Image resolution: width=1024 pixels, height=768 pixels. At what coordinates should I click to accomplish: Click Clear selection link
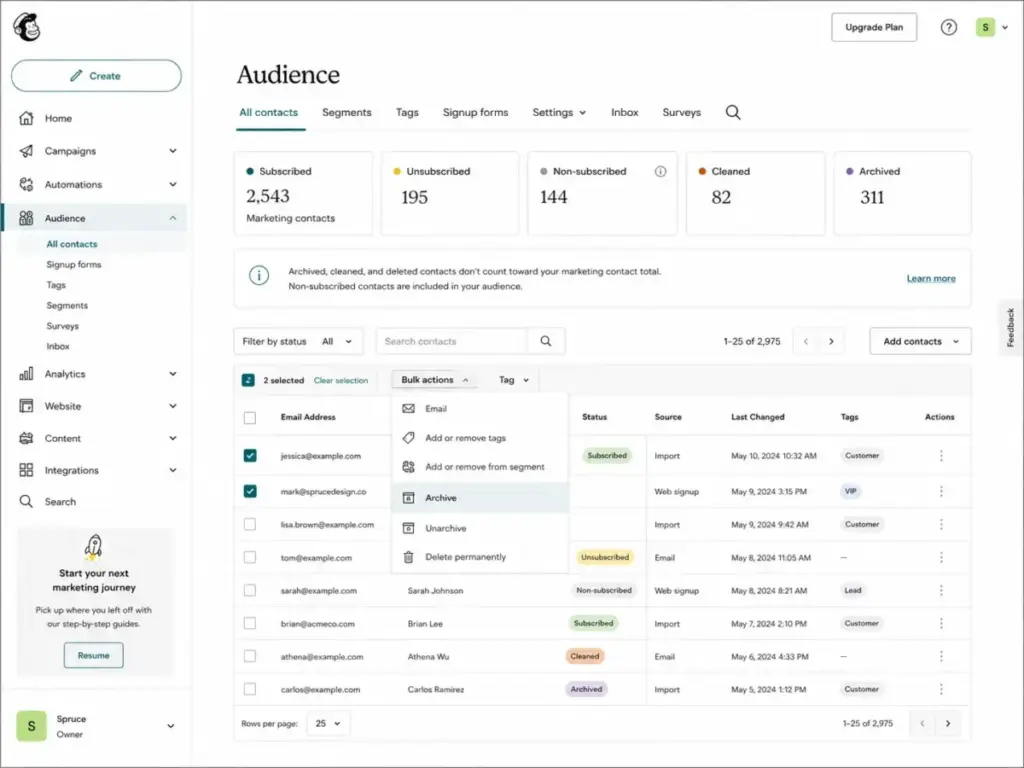pyautogui.click(x=341, y=380)
